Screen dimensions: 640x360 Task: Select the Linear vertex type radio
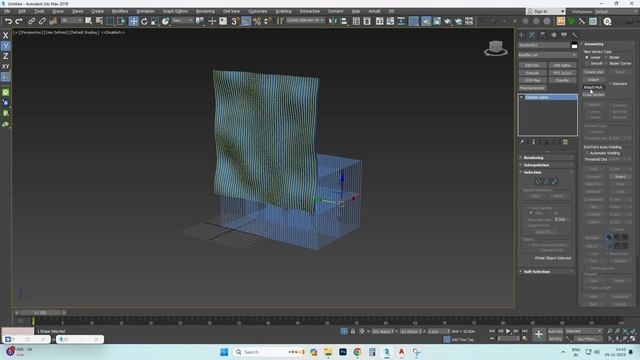tap(587, 58)
